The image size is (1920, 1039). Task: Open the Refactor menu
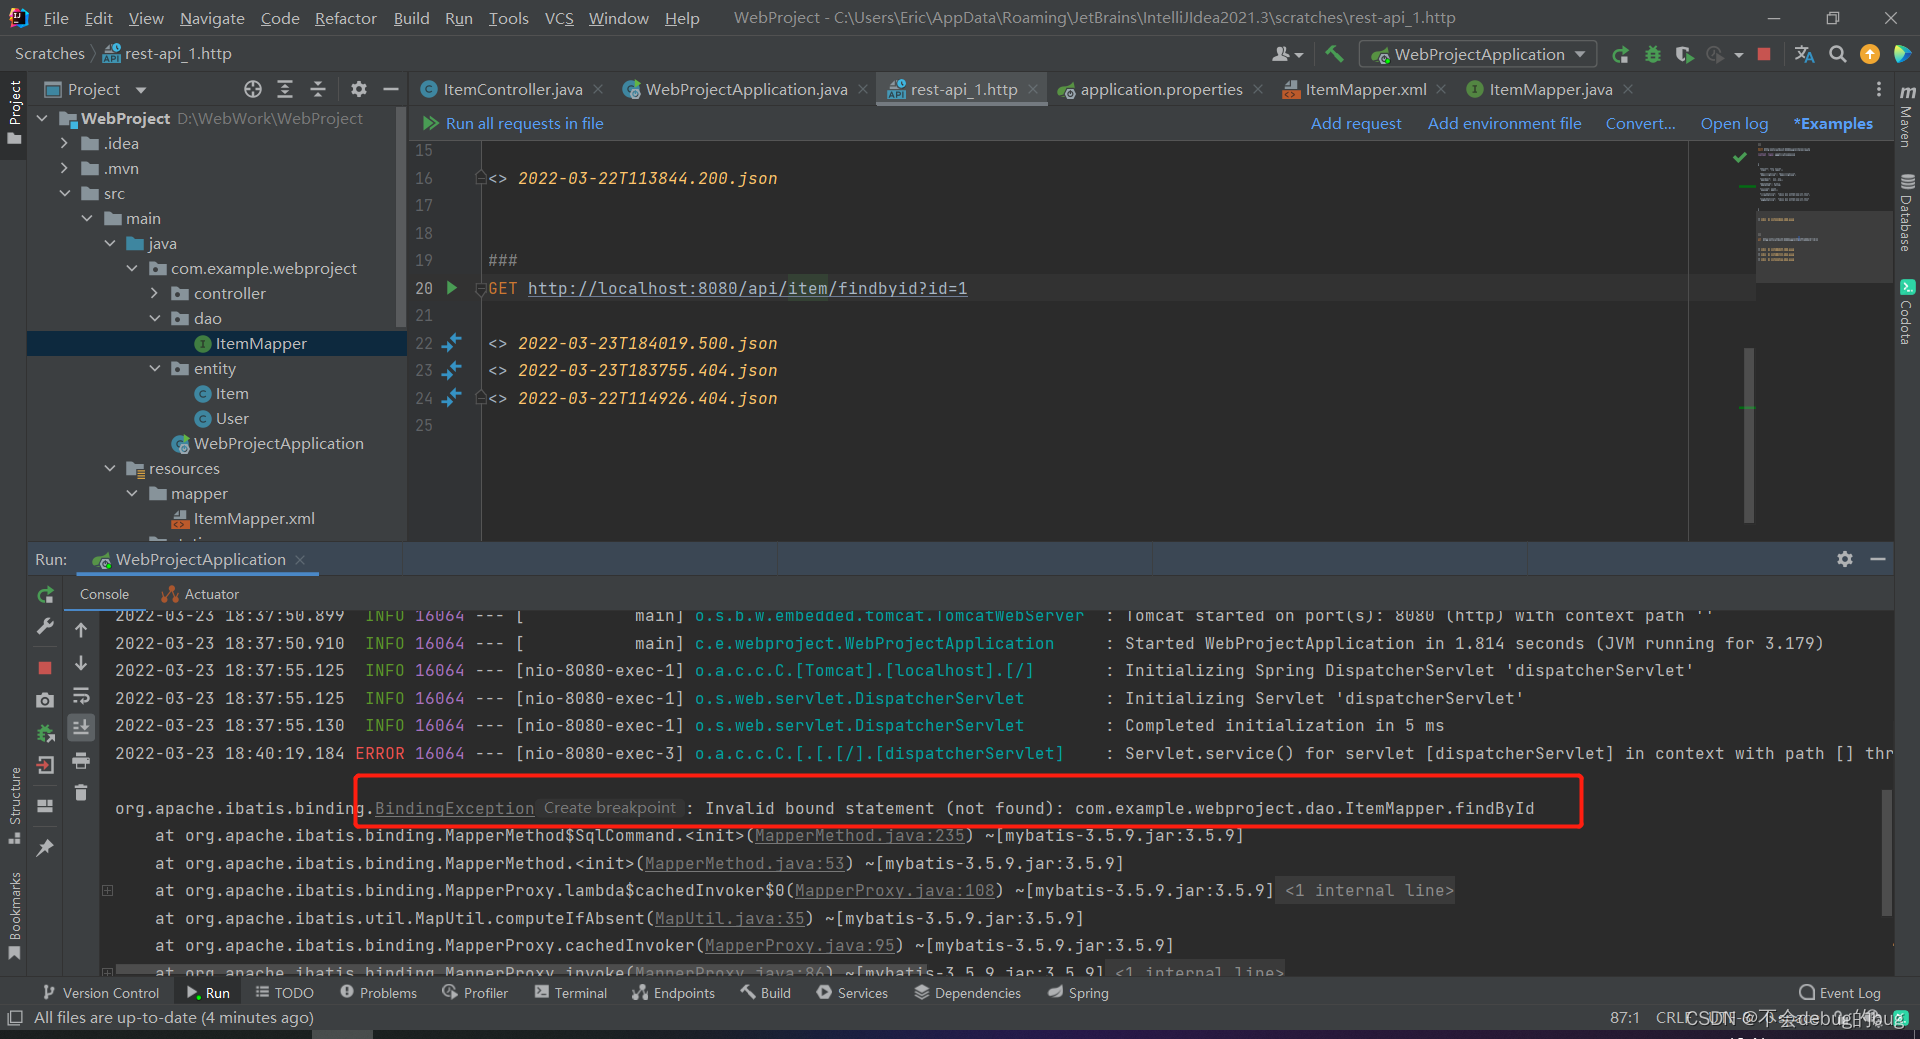pos(345,17)
